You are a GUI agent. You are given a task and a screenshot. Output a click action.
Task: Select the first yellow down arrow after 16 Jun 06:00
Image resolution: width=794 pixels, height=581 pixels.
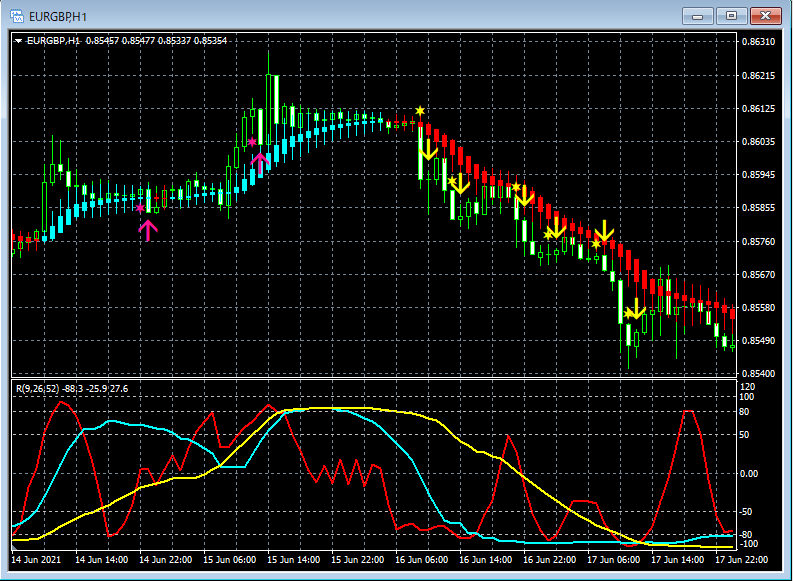pyautogui.click(x=428, y=150)
